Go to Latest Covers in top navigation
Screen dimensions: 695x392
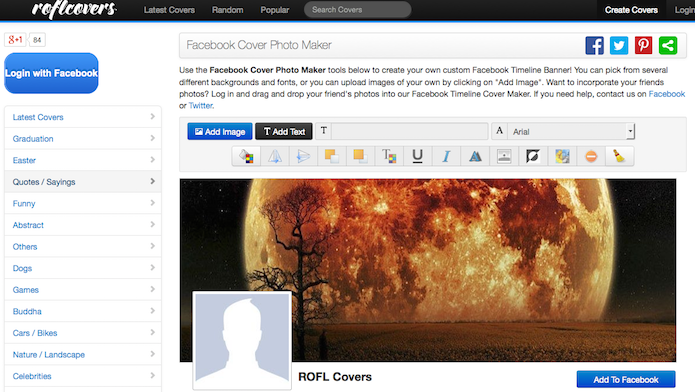click(x=169, y=10)
